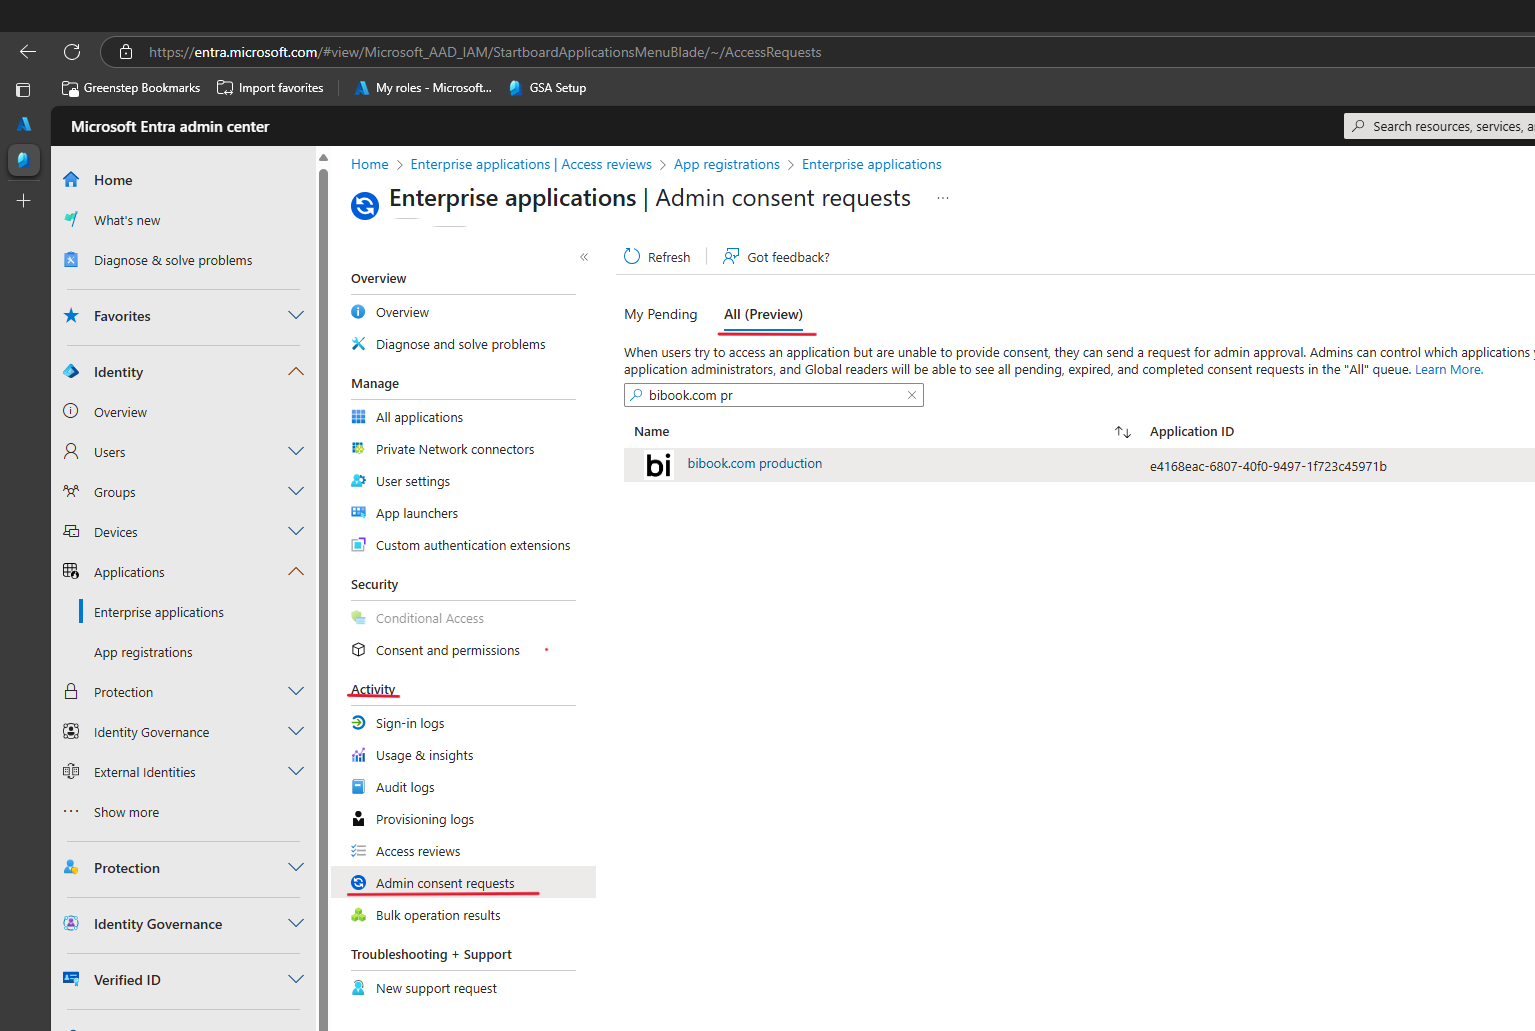The width and height of the screenshot is (1535, 1031).
Task: Expand the Verified ID section chevron
Action: (x=296, y=979)
